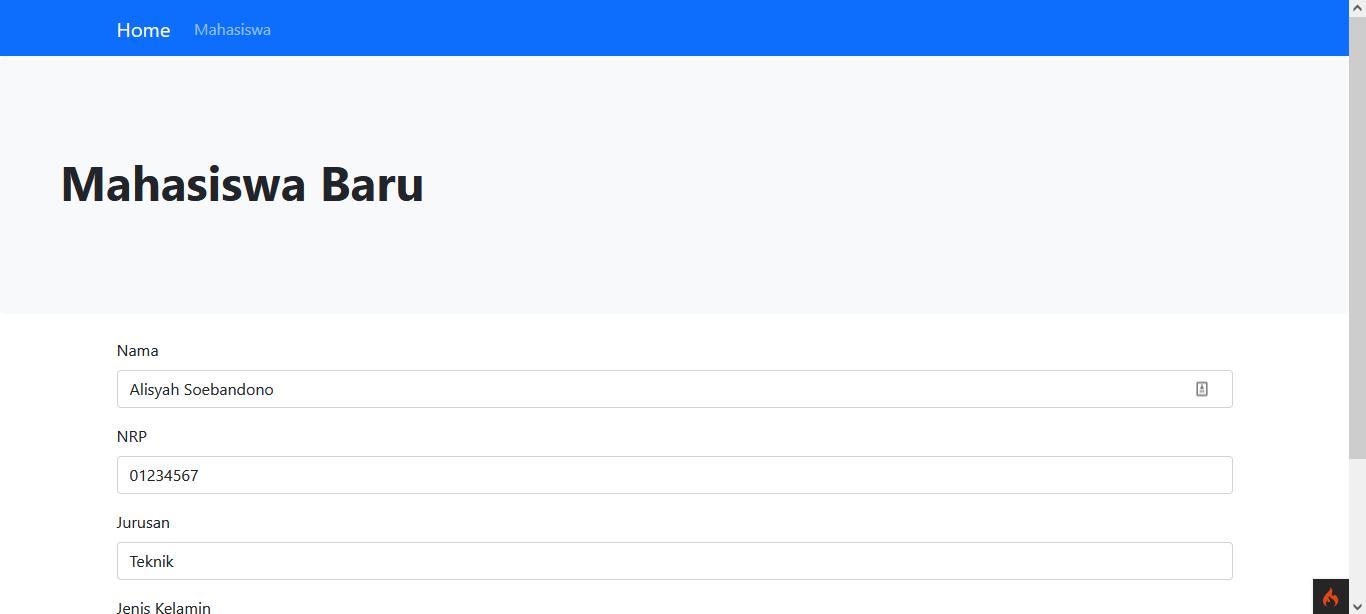Viewport: 1366px width, 614px height.
Task: Click the Jurusan field label
Action: 143,523
